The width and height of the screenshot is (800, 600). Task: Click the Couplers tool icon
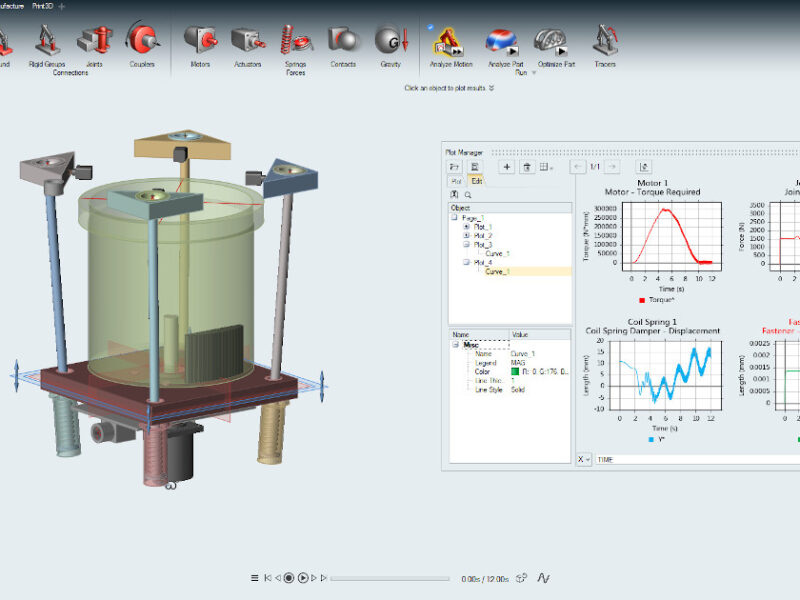(142, 39)
